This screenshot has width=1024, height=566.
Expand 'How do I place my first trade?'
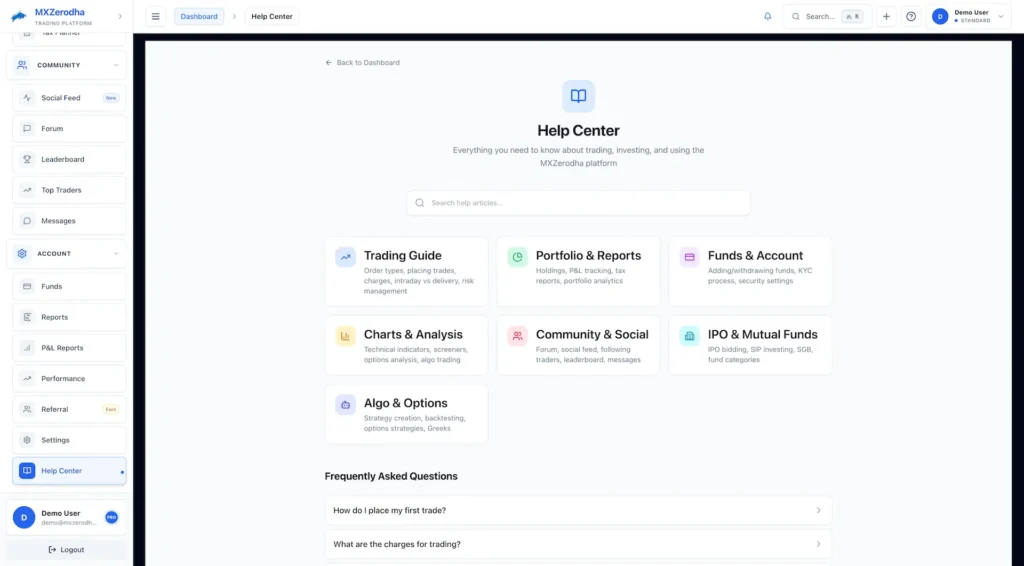(578, 510)
